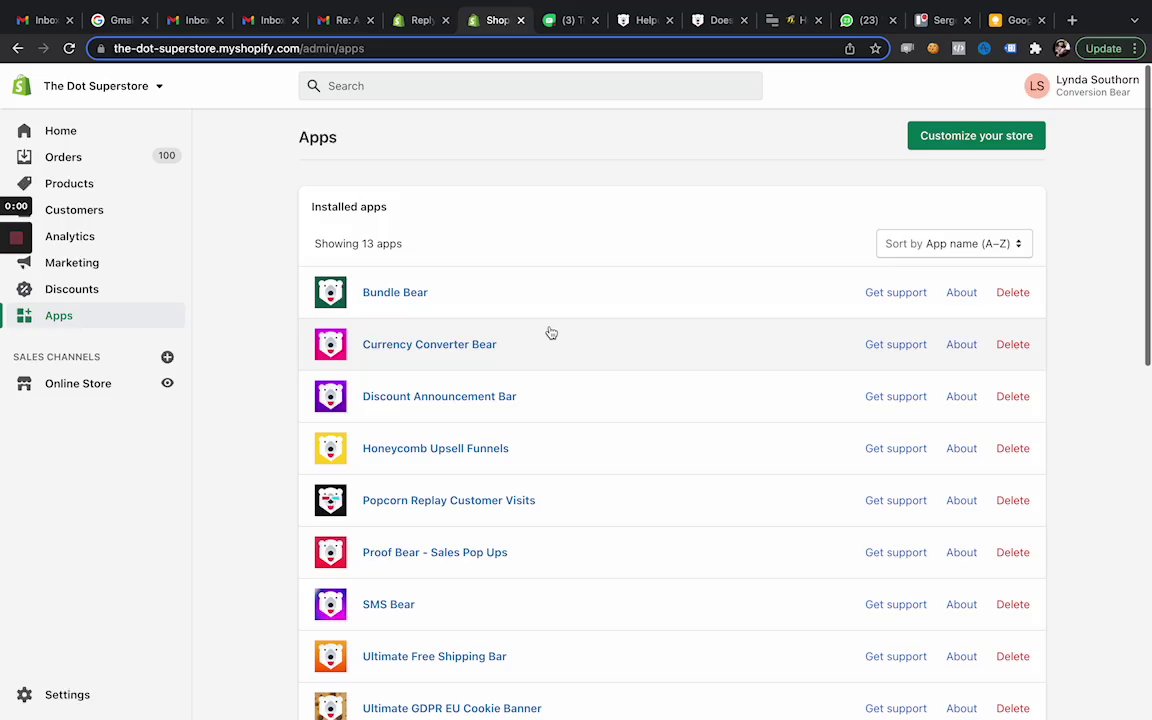Click the store search field
This screenshot has height=720, width=1152.
pos(530,86)
